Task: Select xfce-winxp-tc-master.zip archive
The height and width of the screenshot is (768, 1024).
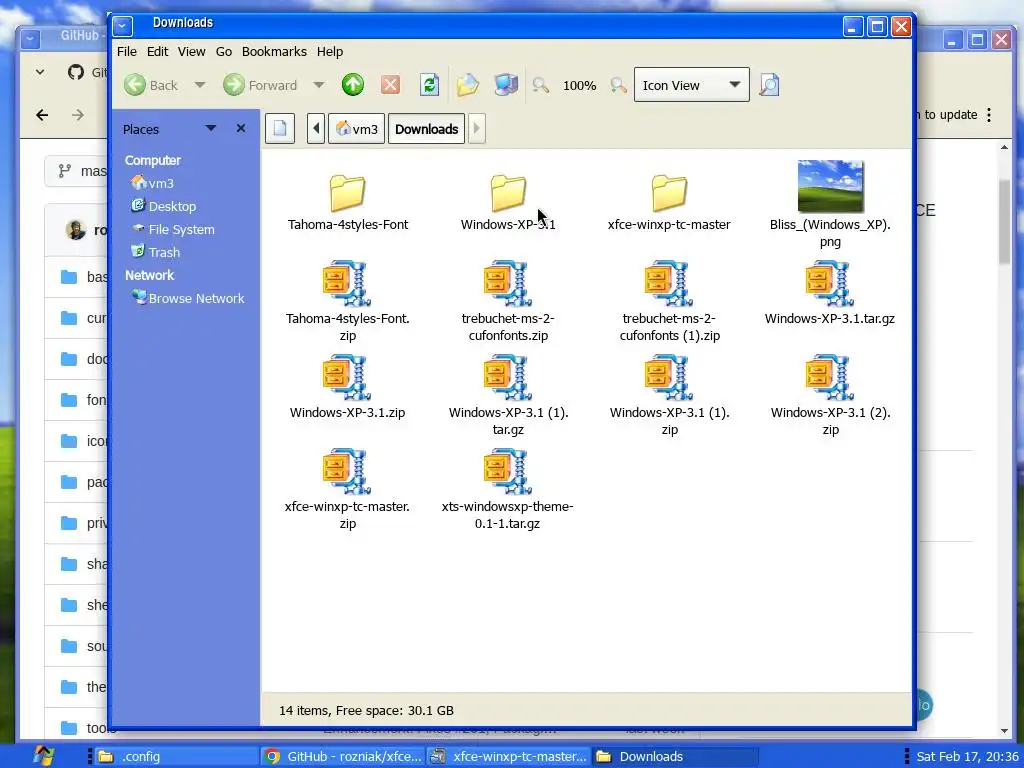Action: pyautogui.click(x=347, y=490)
